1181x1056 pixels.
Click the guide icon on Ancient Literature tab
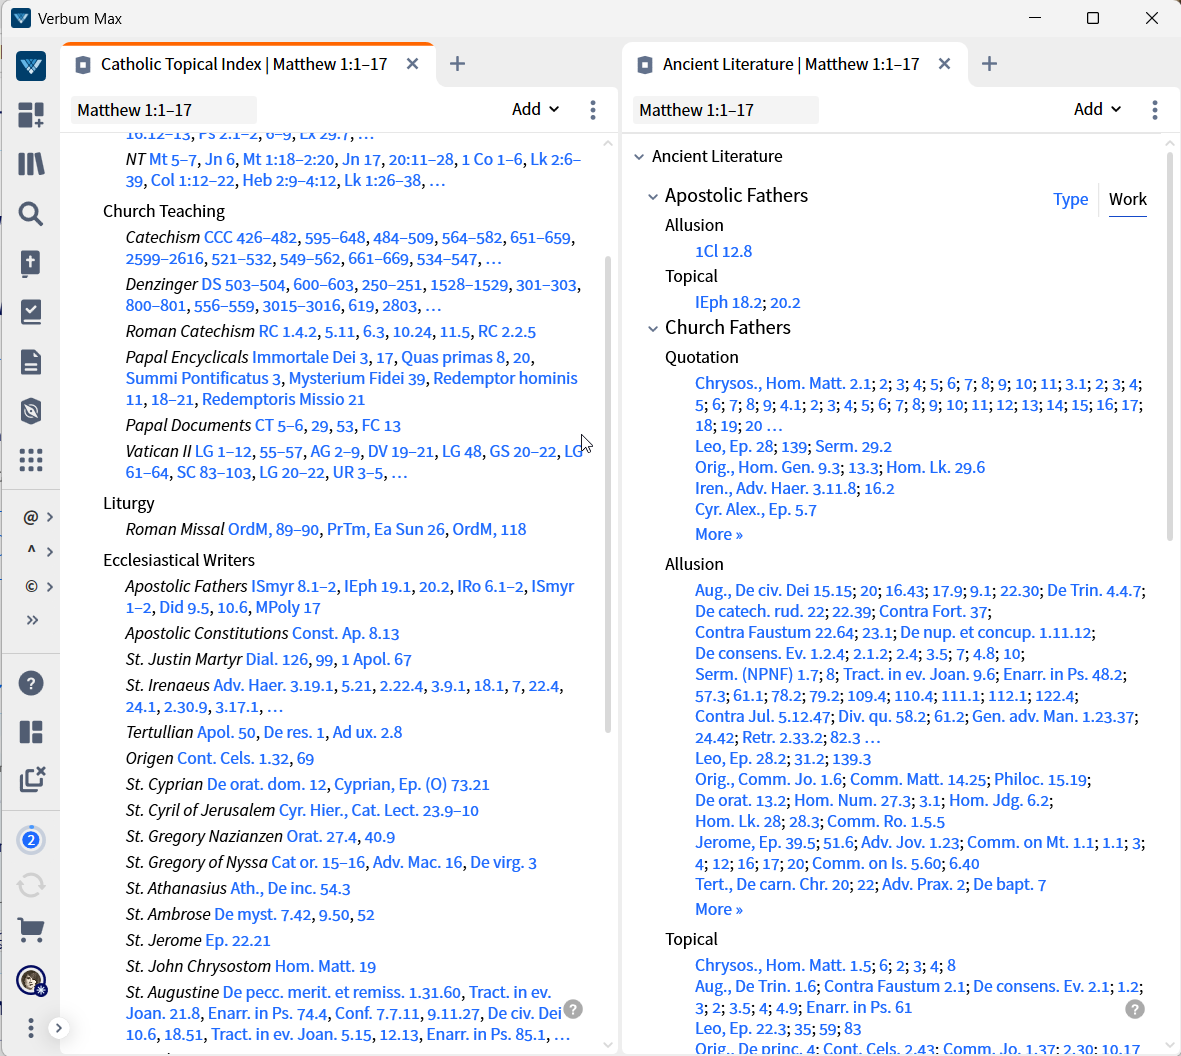[x=645, y=65]
